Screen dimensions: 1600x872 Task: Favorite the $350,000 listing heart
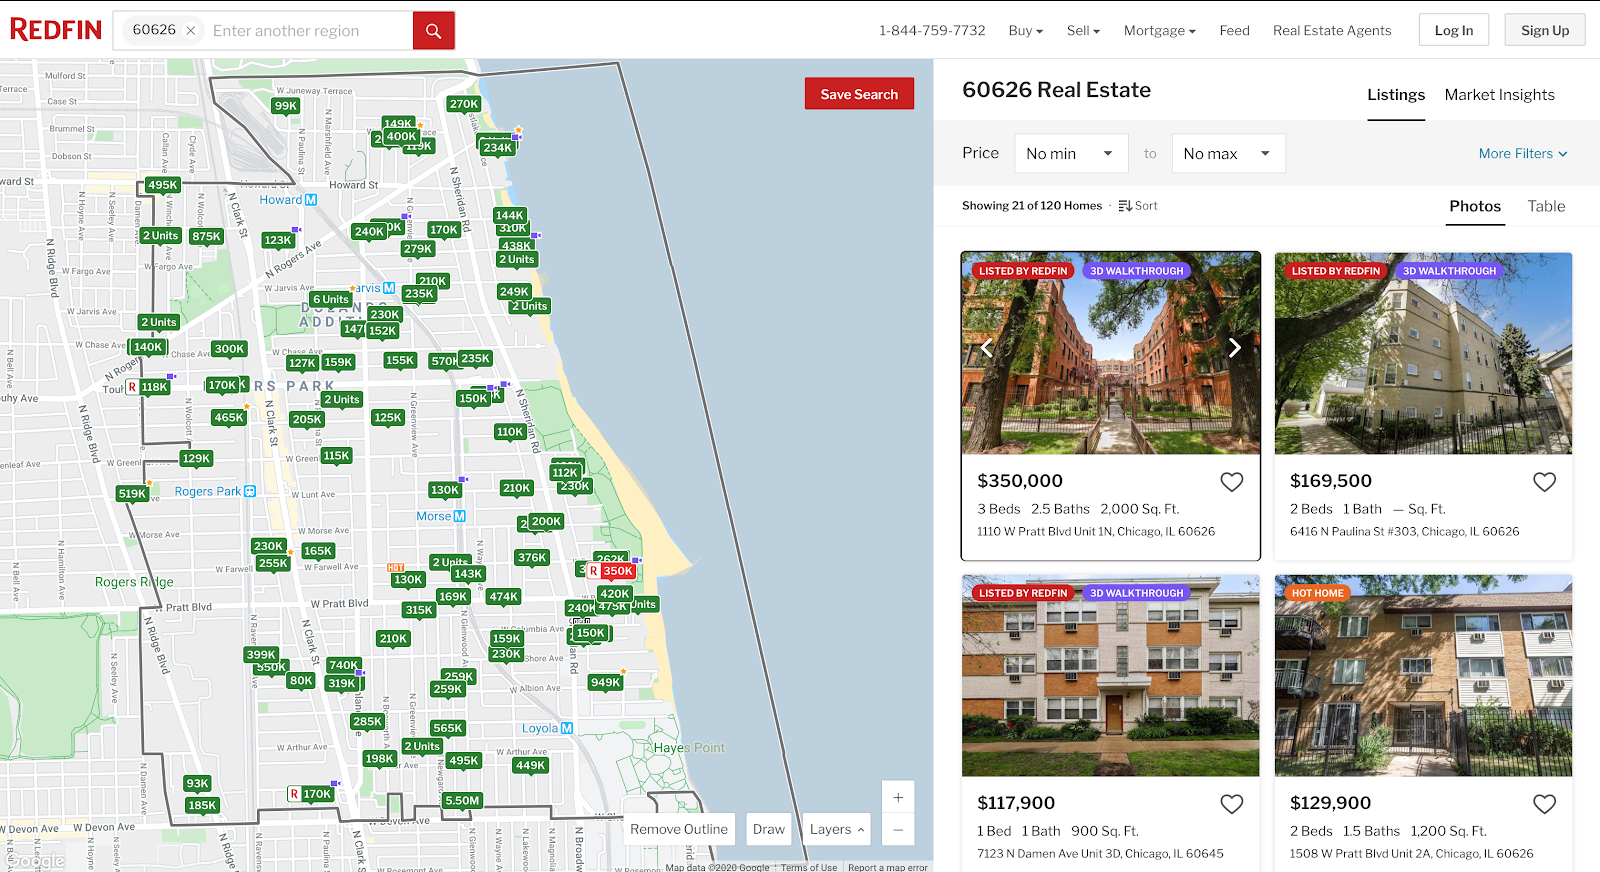1232,482
